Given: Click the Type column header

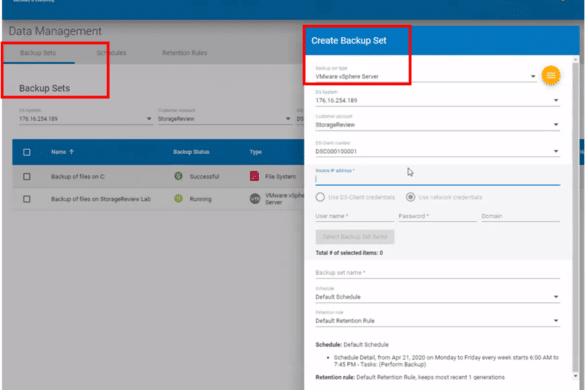Looking at the screenshot, I should click(256, 152).
